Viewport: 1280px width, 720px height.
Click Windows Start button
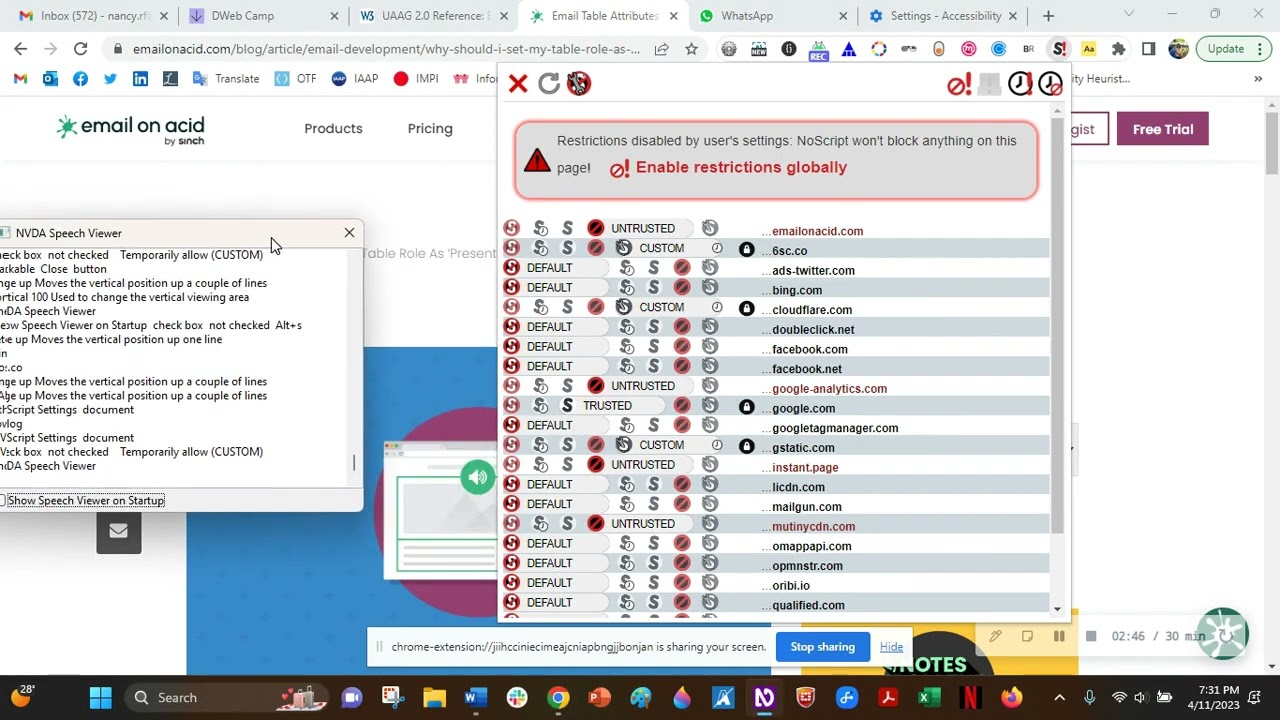100,698
